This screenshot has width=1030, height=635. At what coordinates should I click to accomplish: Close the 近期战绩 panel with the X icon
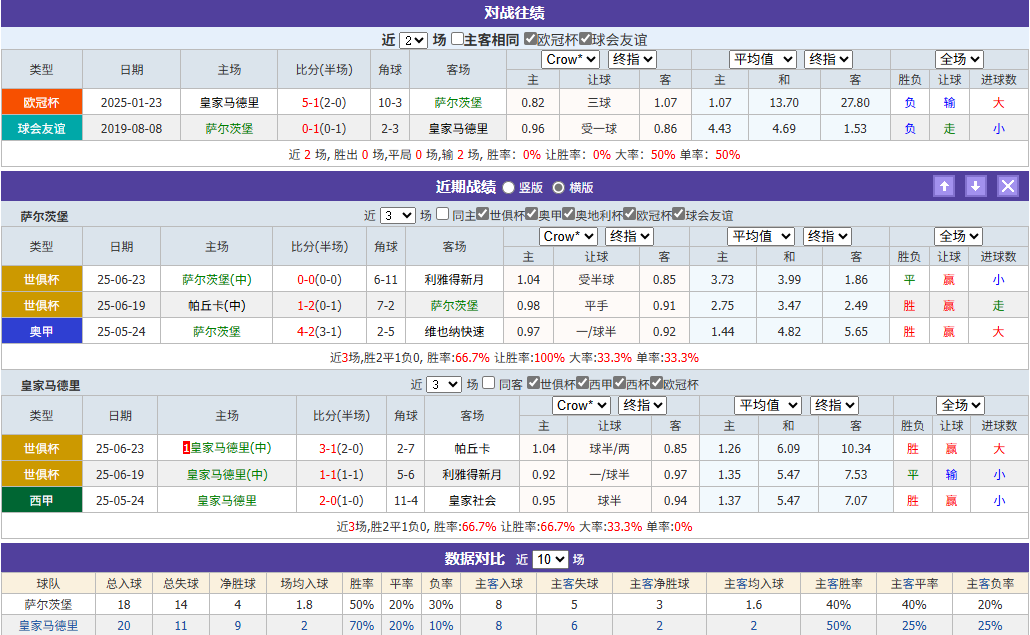click(1008, 186)
